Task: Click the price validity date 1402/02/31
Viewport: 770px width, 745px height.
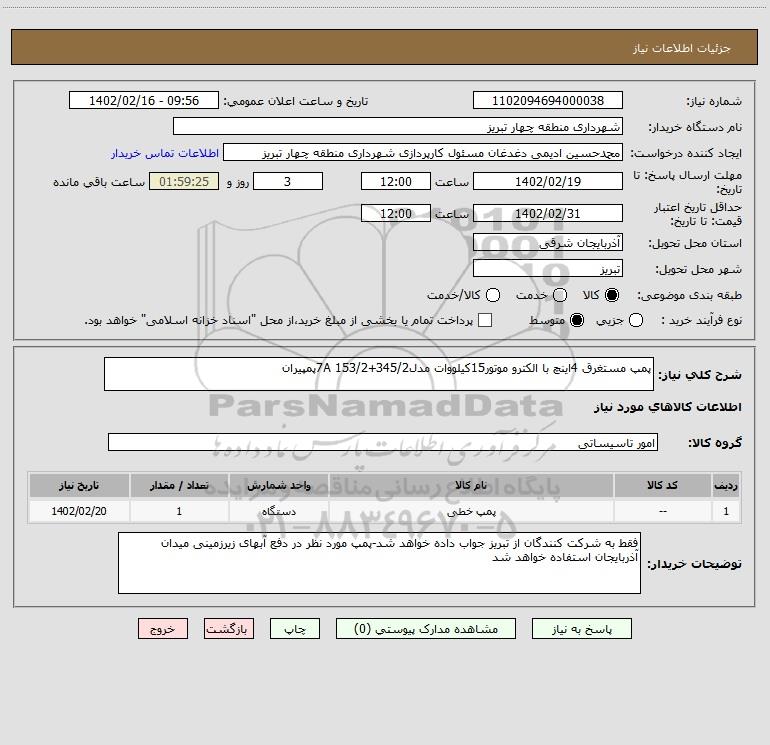Action: click(548, 213)
